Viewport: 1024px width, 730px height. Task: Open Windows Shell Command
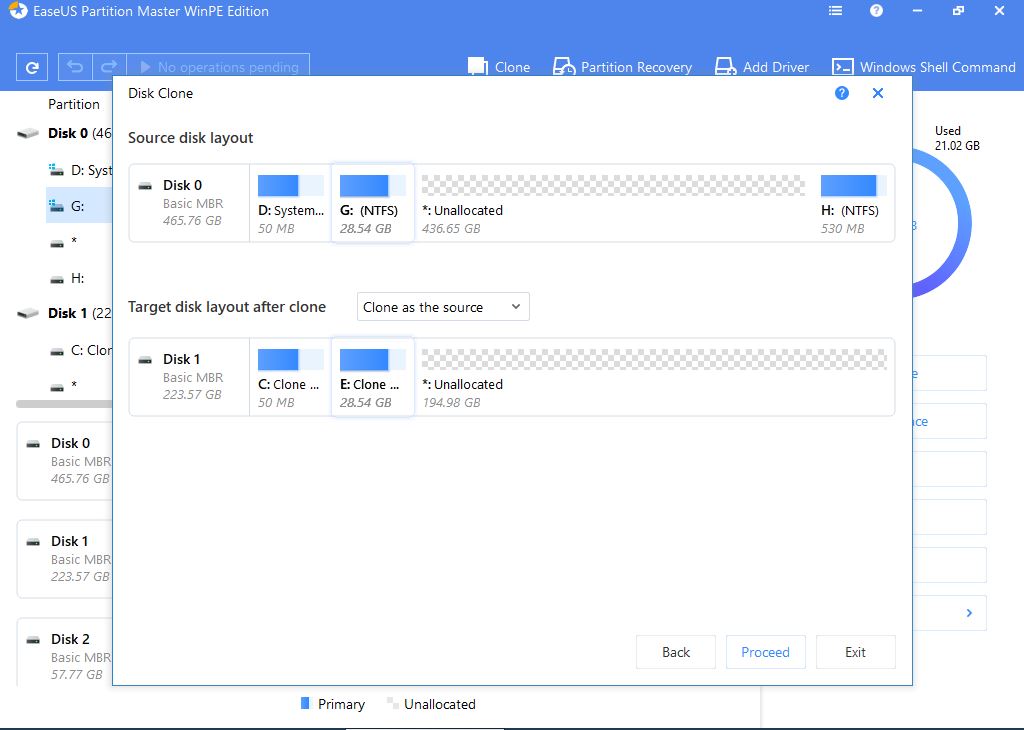click(924, 67)
